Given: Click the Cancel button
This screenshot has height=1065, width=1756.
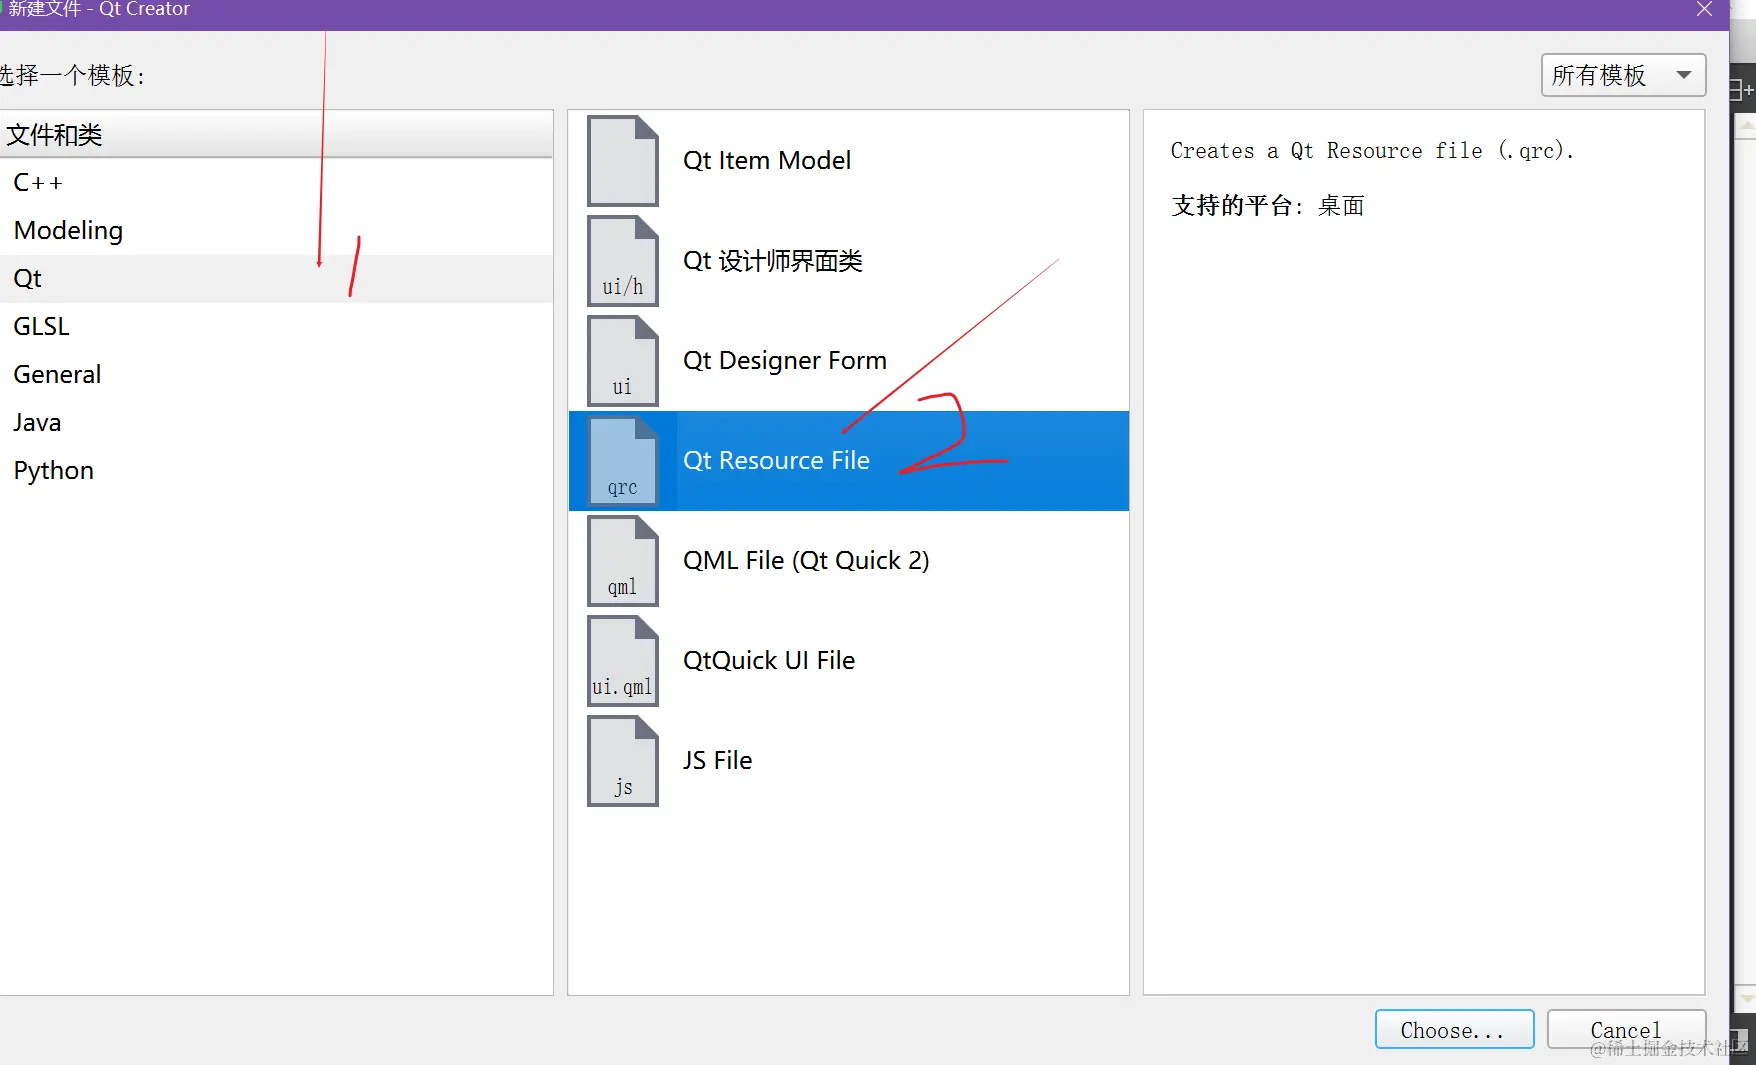Looking at the screenshot, I should click(x=1626, y=1029).
